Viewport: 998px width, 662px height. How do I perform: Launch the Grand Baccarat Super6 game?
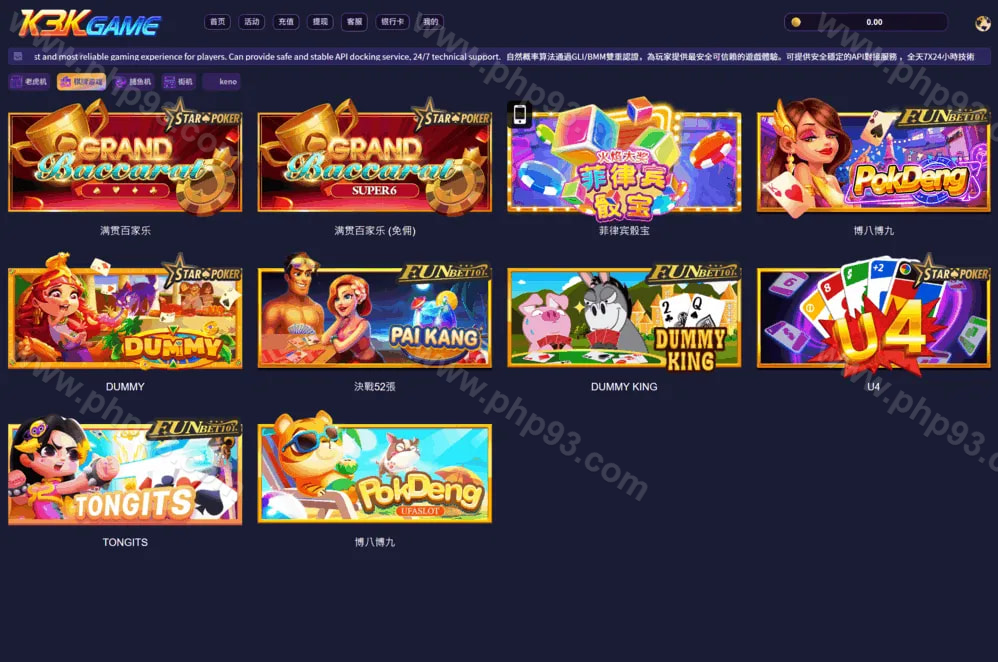[374, 160]
